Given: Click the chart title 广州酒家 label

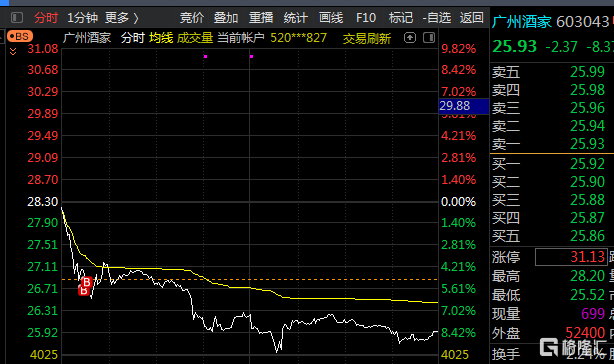Looking at the screenshot, I should (87, 38).
